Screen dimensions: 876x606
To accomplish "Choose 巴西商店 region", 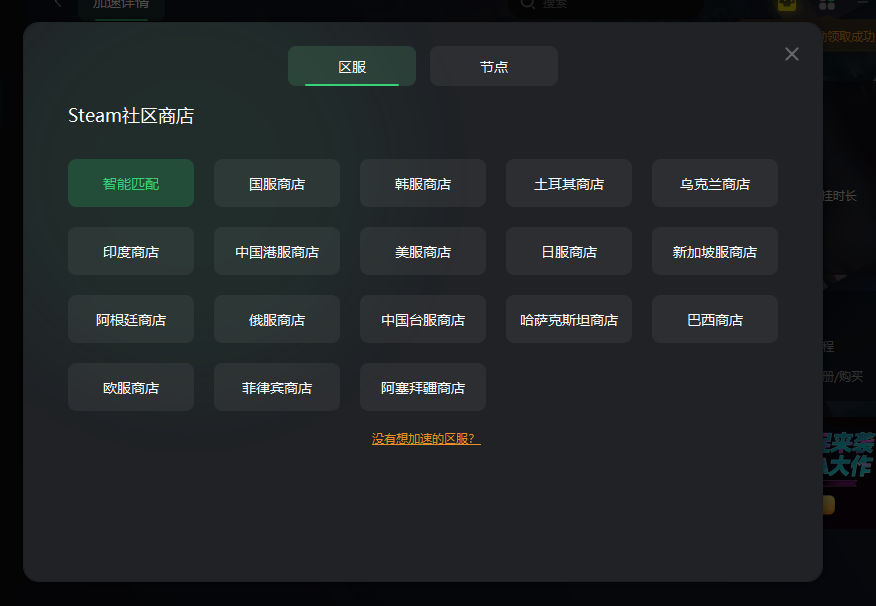I will coord(715,319).
